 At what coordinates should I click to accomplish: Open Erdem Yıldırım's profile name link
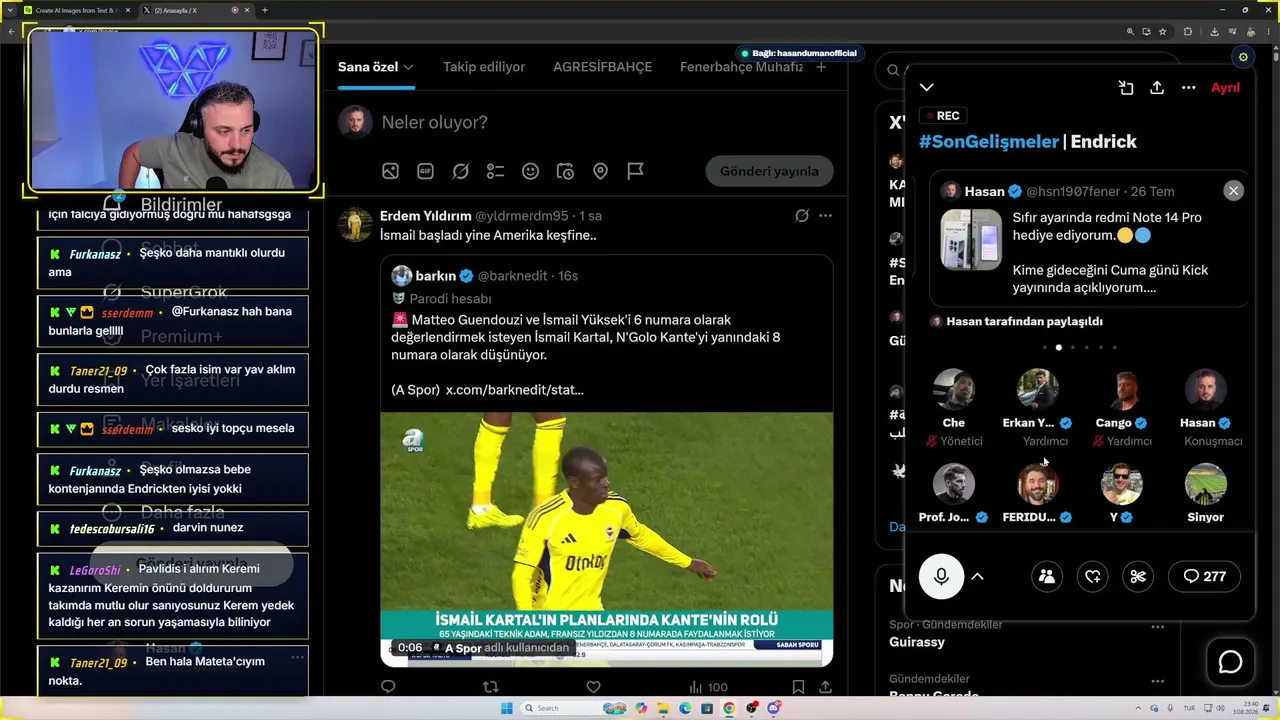point(425,216)
